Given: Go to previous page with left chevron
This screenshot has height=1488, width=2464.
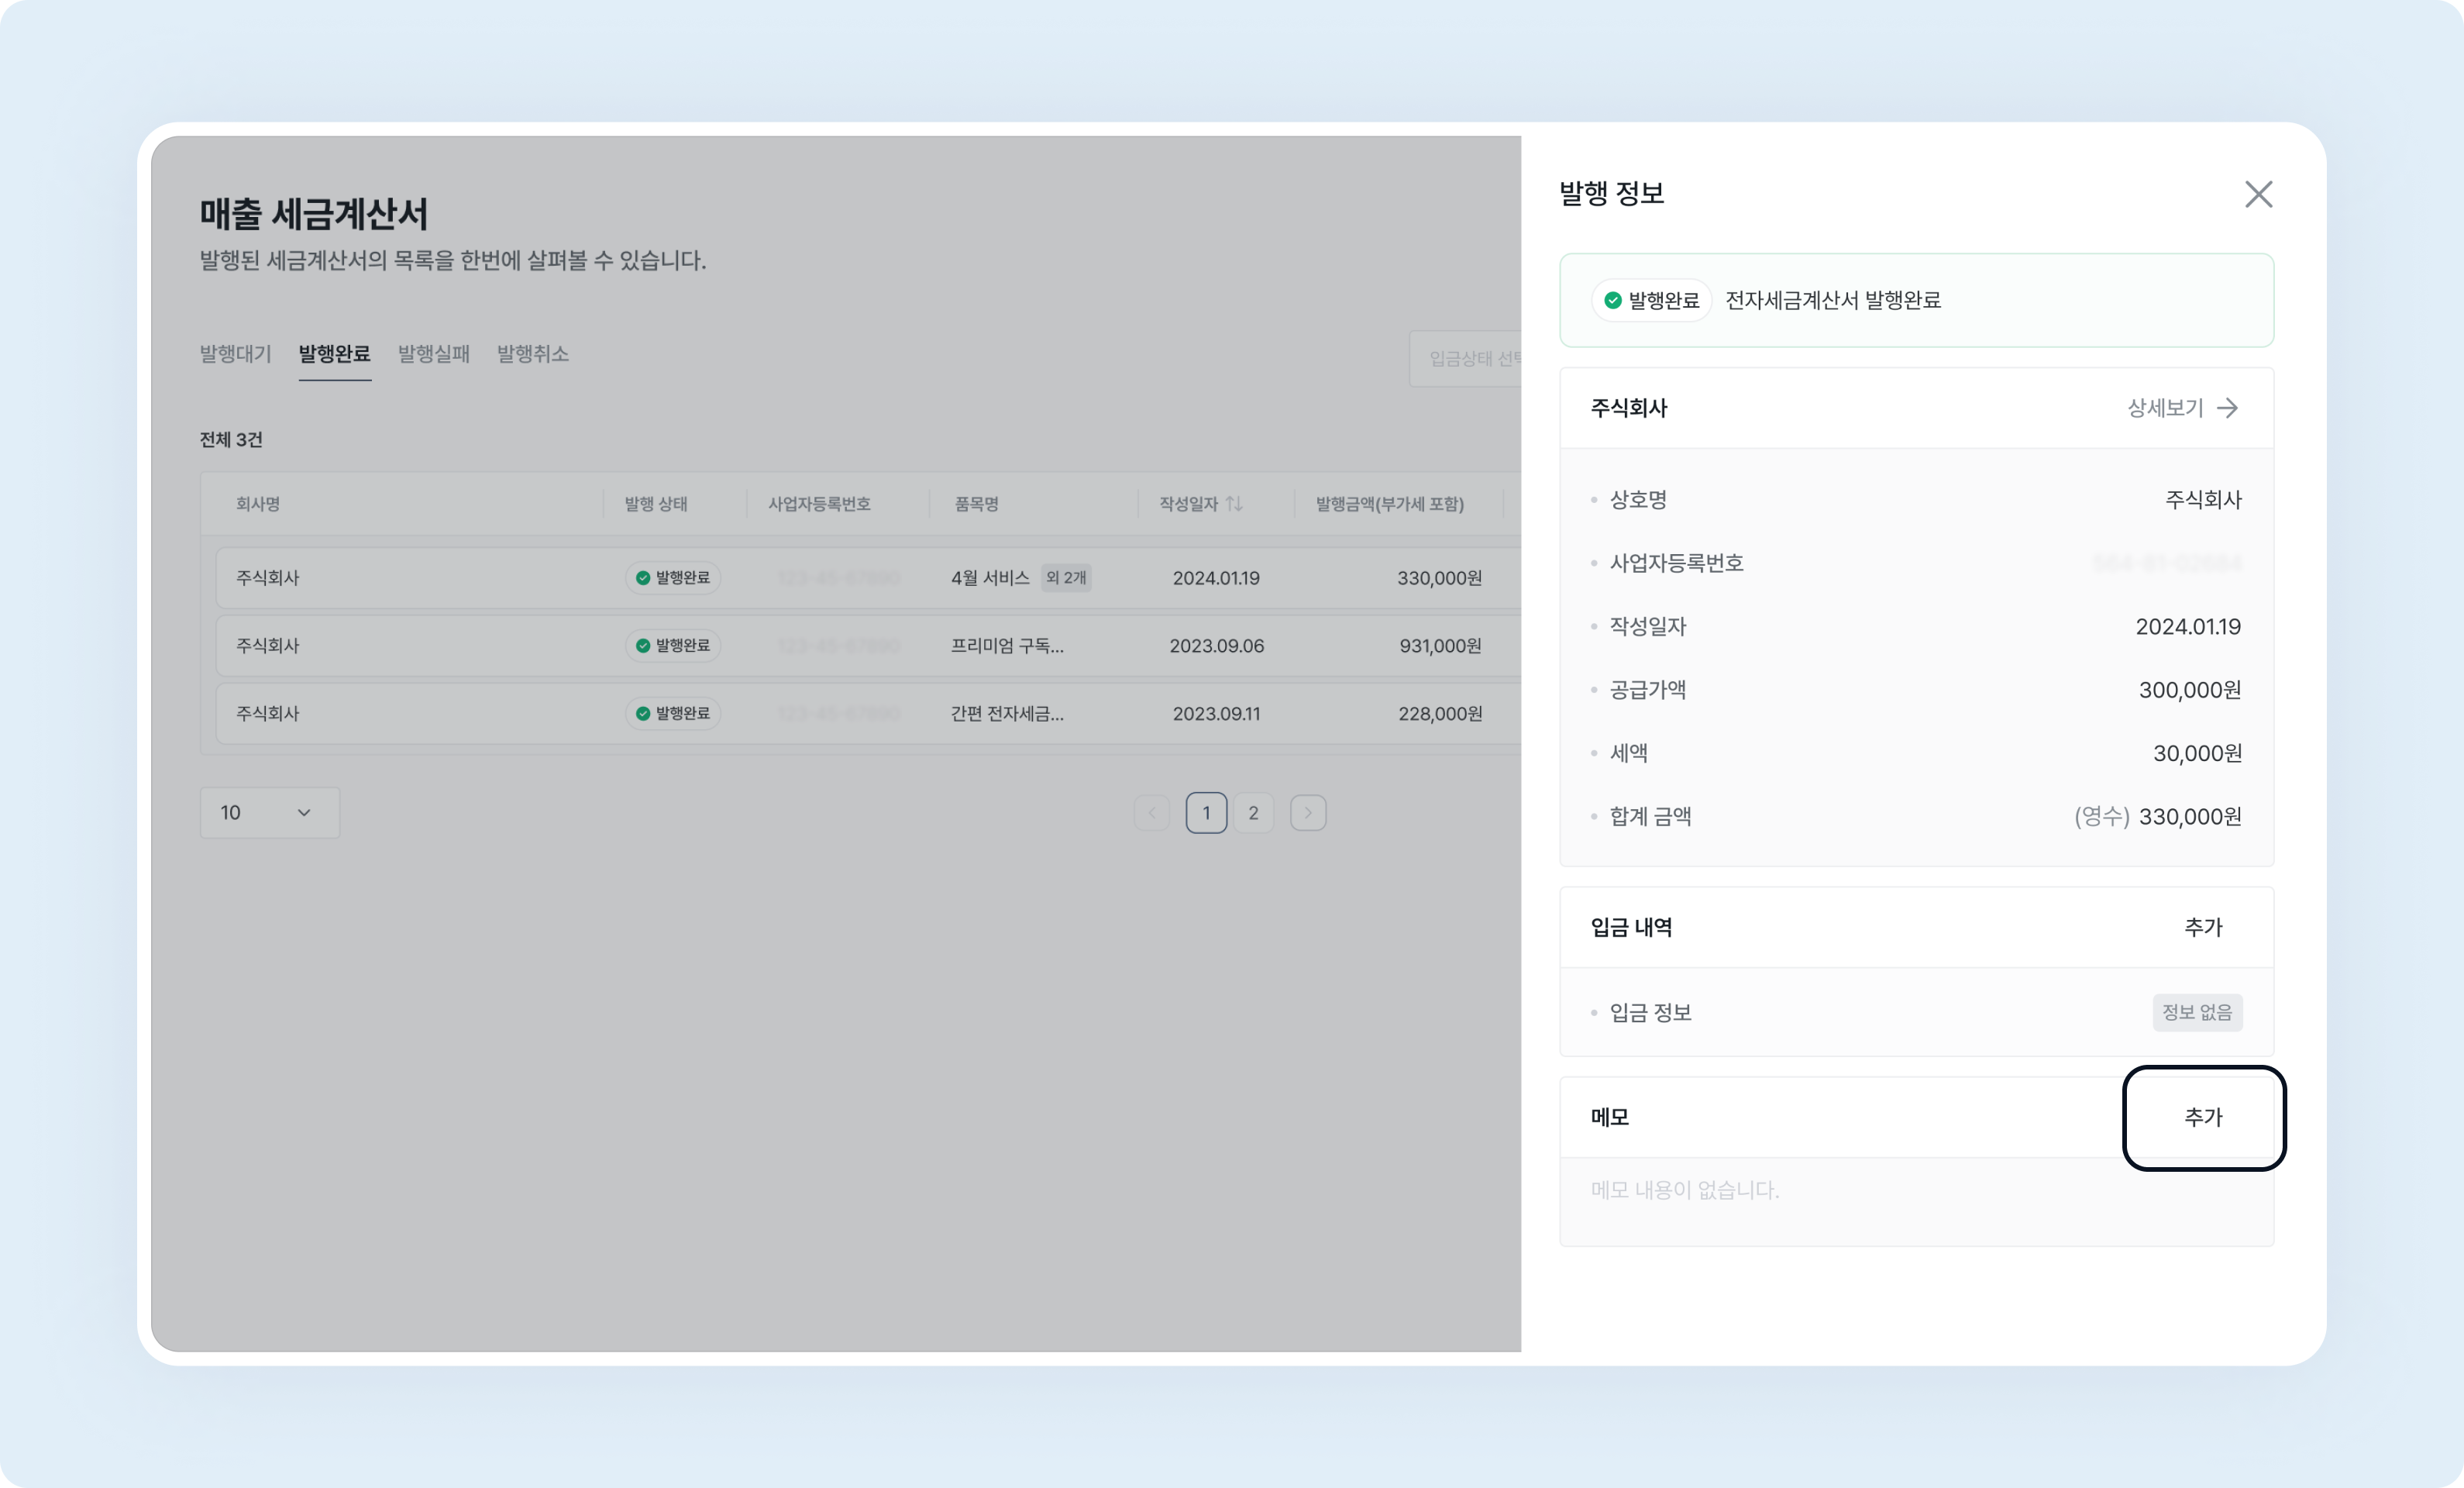Looking at the screenshot, I should coord(1152,813).
